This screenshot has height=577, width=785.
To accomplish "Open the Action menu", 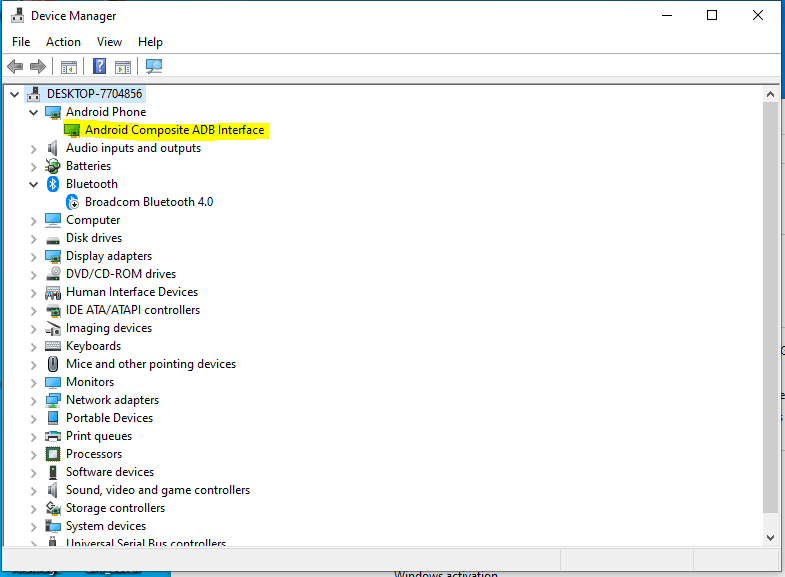I will coord(63,42).
